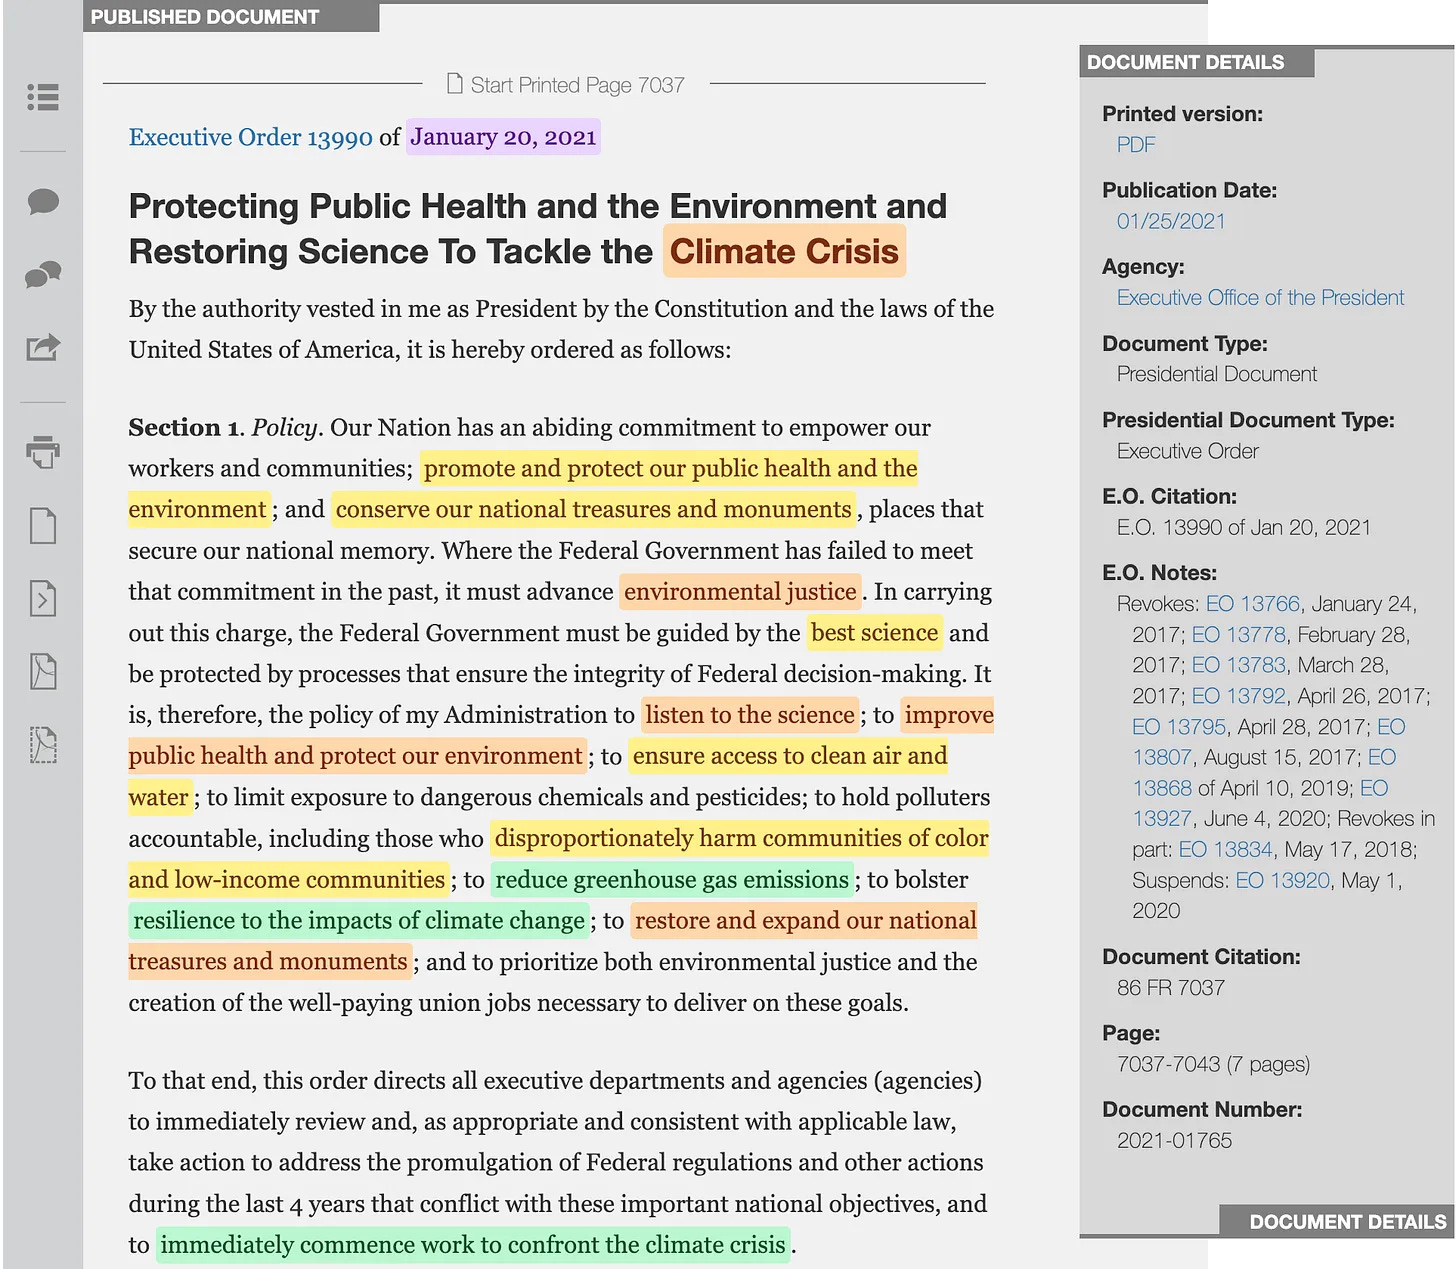The image size is (1456, 1269).
Task: Open the PDF printed version link
Action: click(1135, 145)
